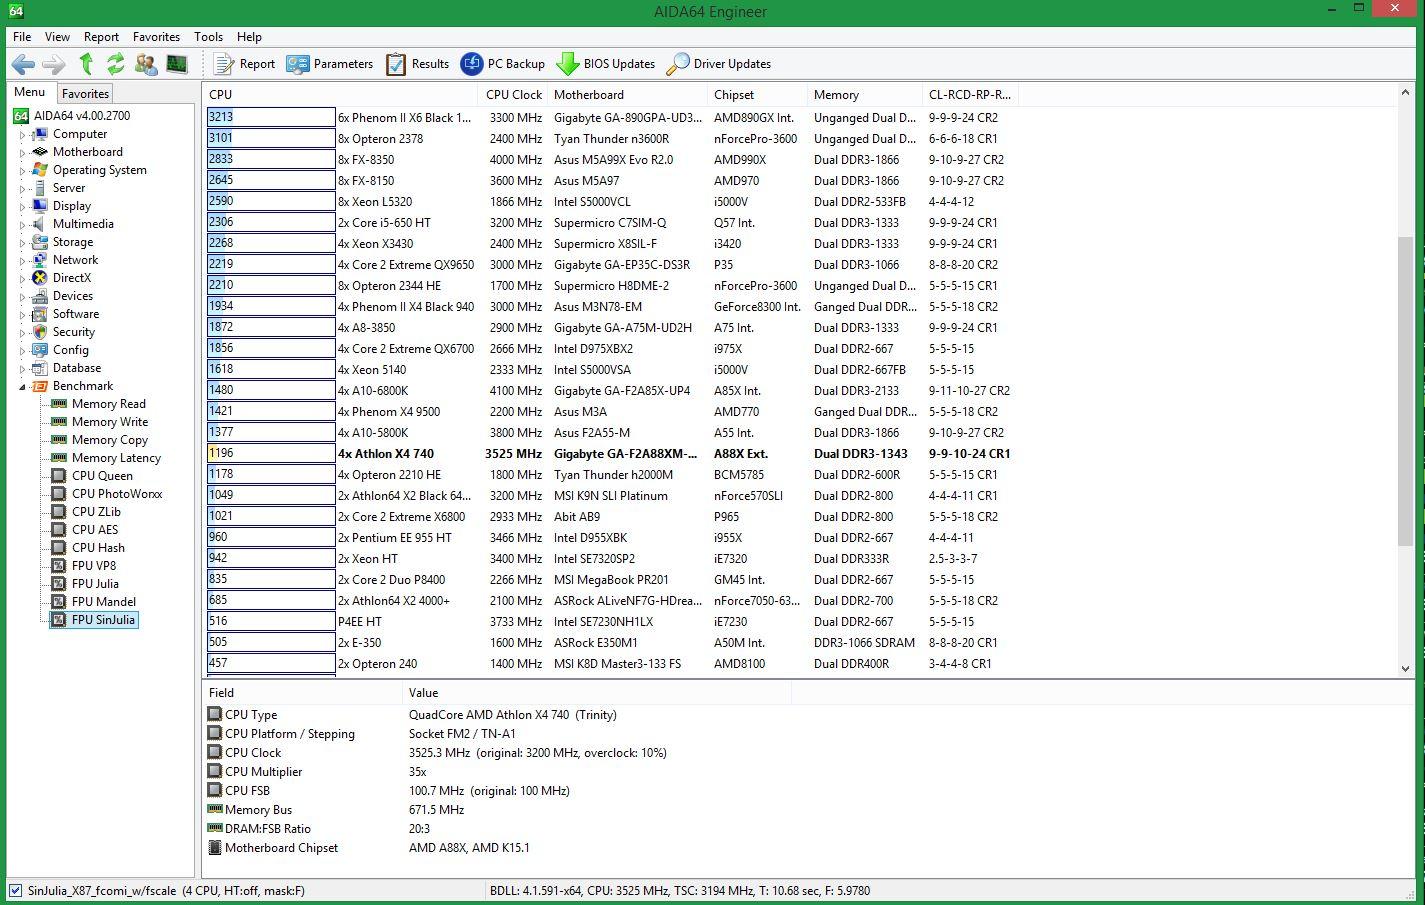Expand the Multimedia tree node
This screenshot has height=905, width=1425.
click(23, 225)
